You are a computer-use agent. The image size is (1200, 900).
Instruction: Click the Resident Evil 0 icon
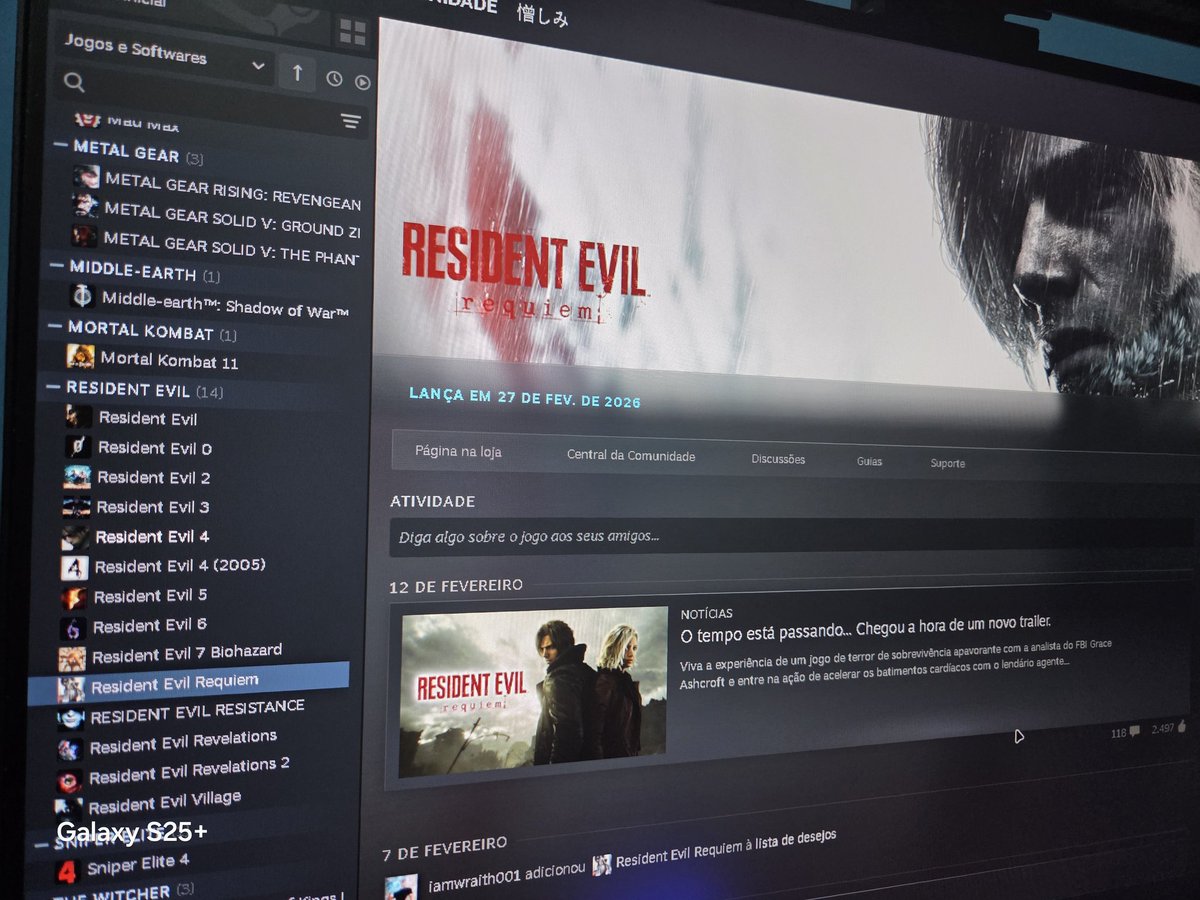tap(78, 446)
